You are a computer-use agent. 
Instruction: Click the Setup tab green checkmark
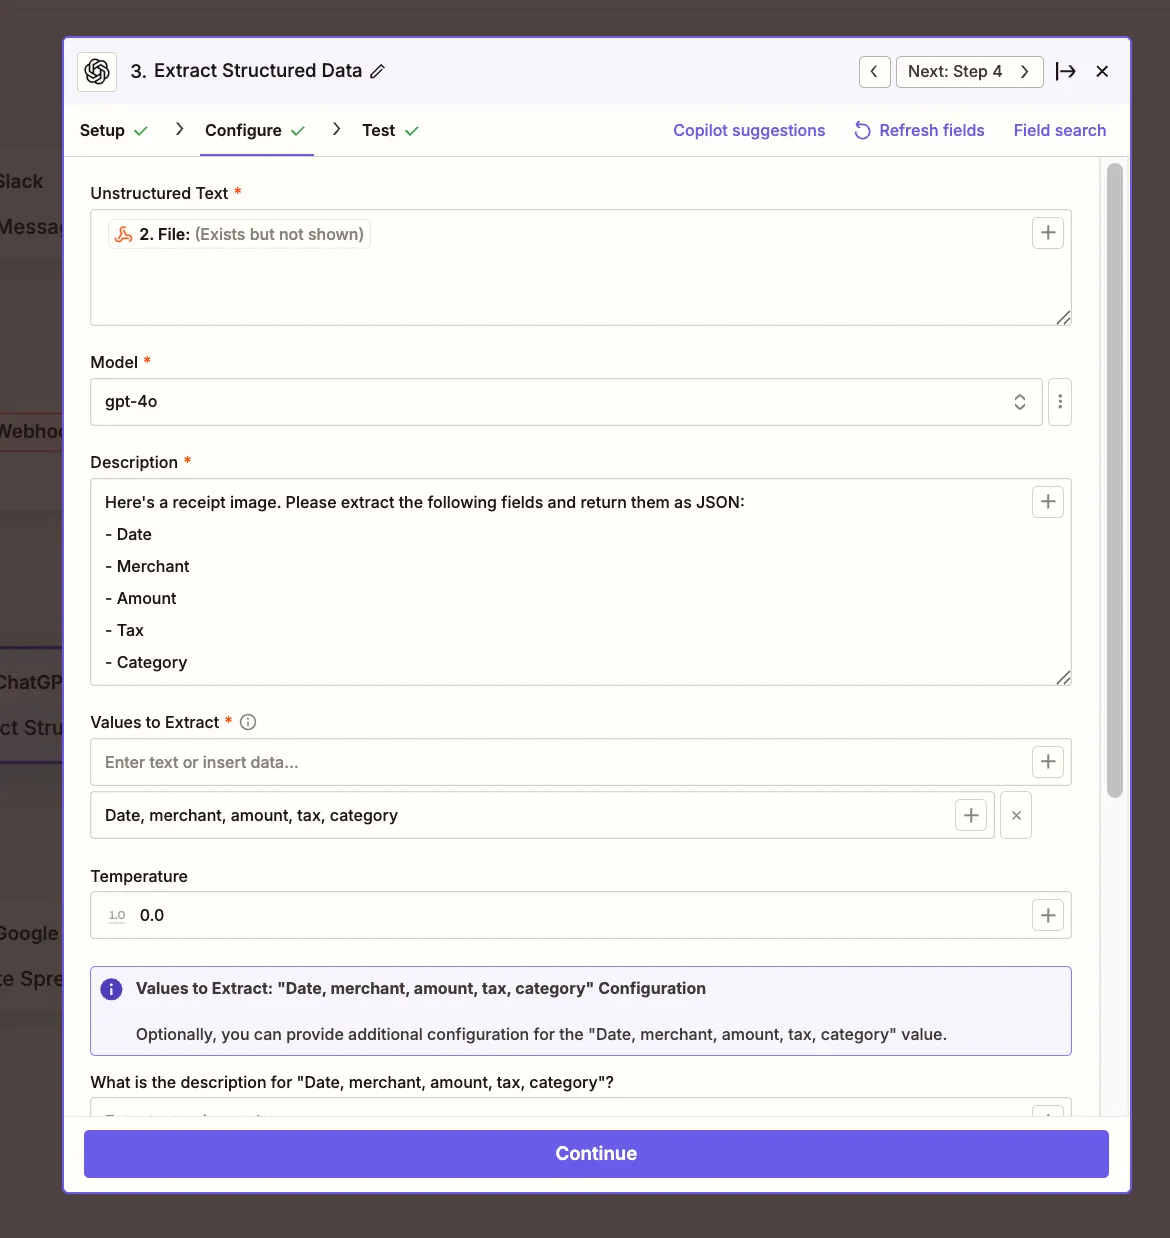141,131
